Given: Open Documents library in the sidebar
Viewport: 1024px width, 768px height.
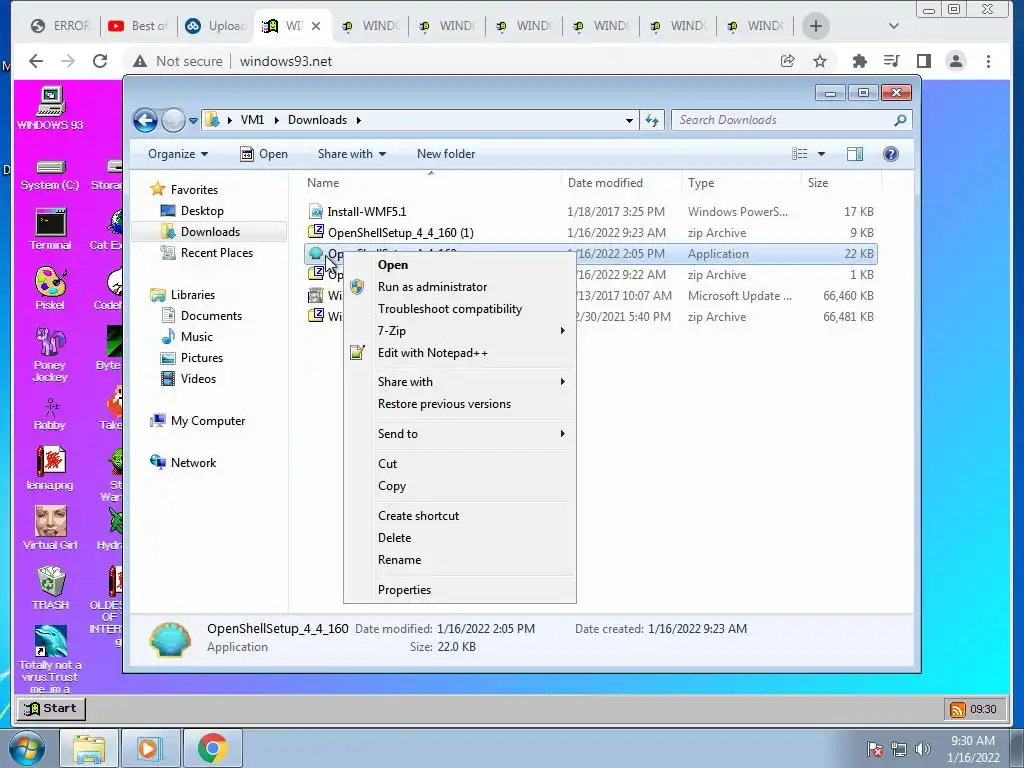Looking at the screenshot, I should [x=212, y=316].
